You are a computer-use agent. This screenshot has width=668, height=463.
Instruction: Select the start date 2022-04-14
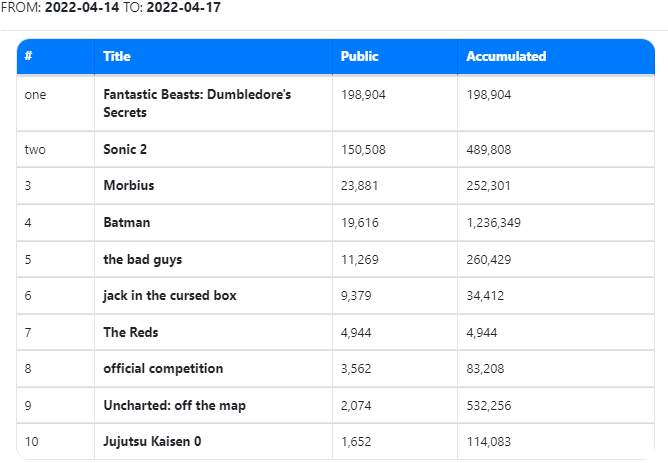(x=82, y=7)
